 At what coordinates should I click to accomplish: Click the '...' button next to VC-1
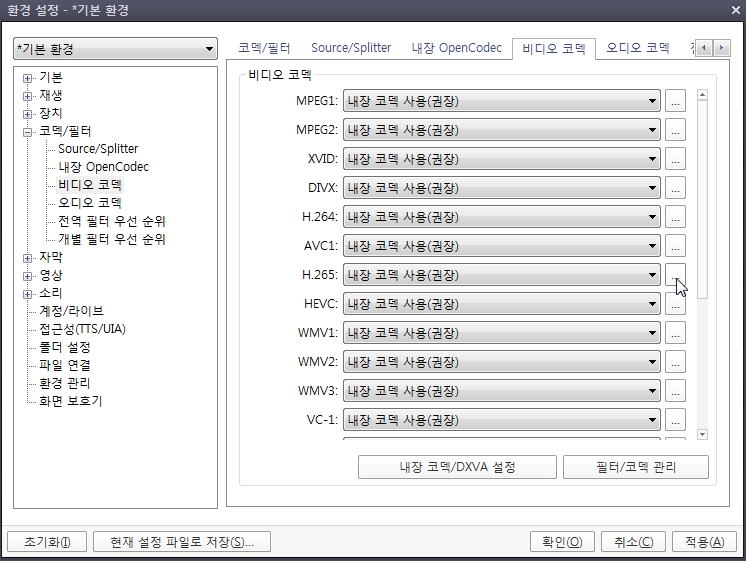[675, 420]
